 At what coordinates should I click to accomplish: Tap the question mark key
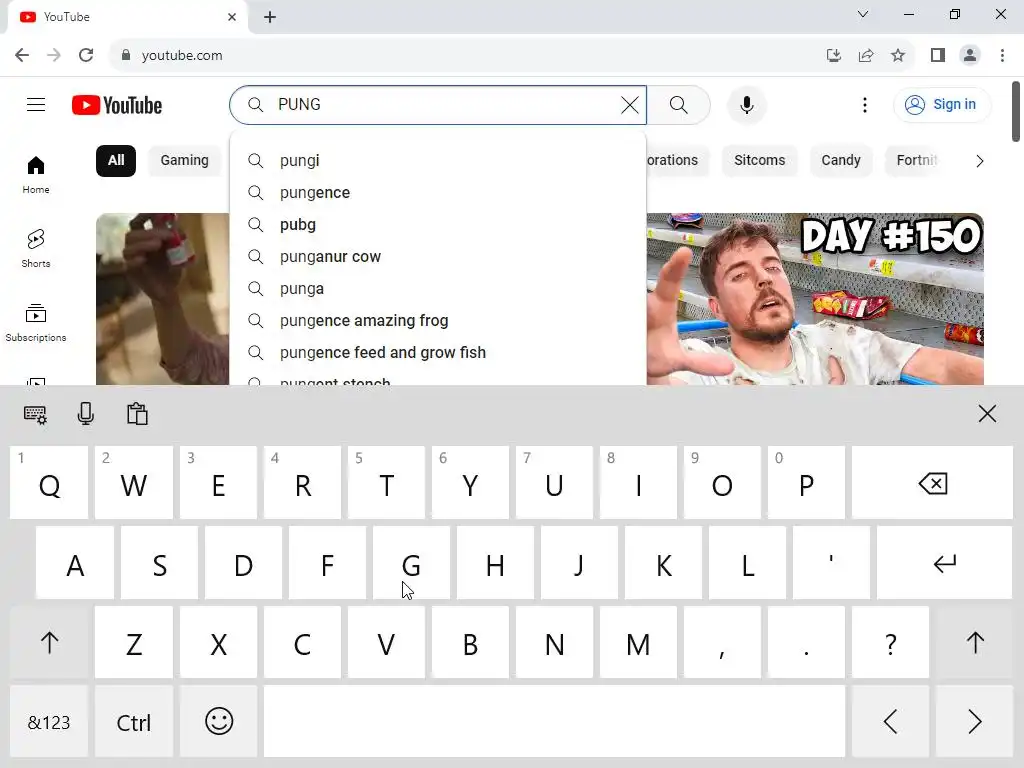coord(890,643)
